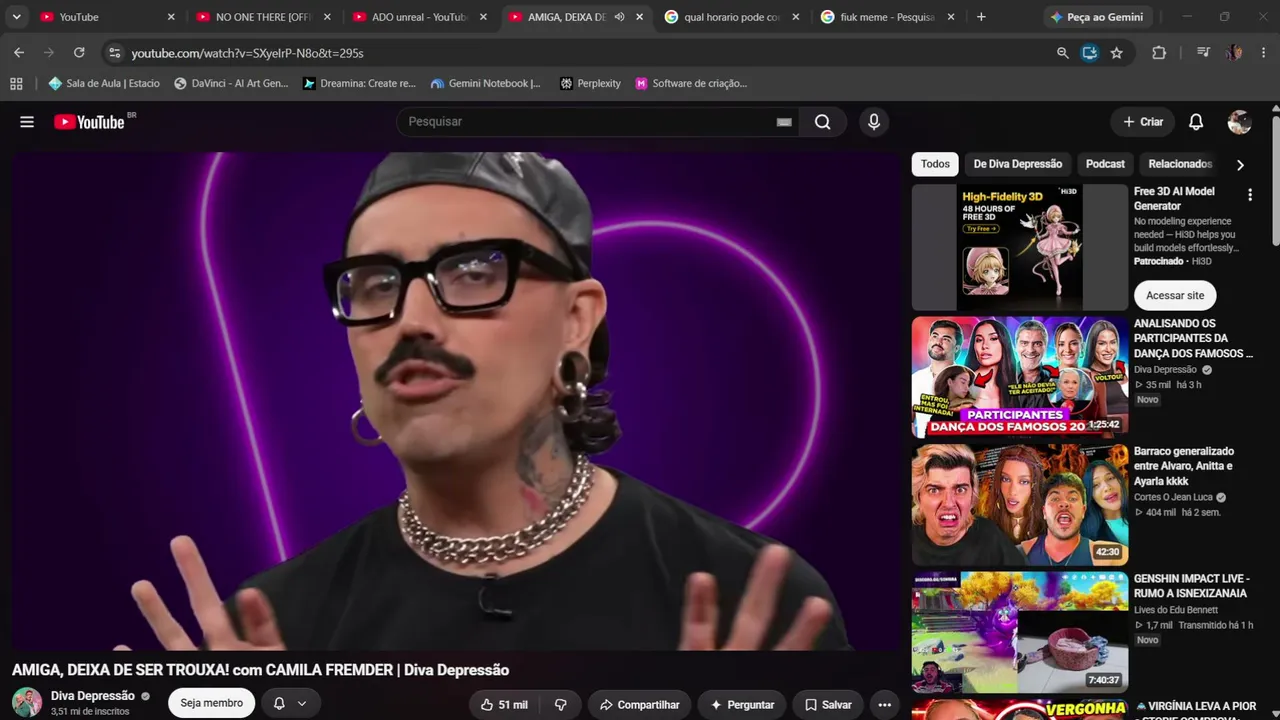Image resolution: width=1280 pixels, height=720 pixels.
Task: Go back to previous page
Action: pyautogui.click(x=19, y=53)
